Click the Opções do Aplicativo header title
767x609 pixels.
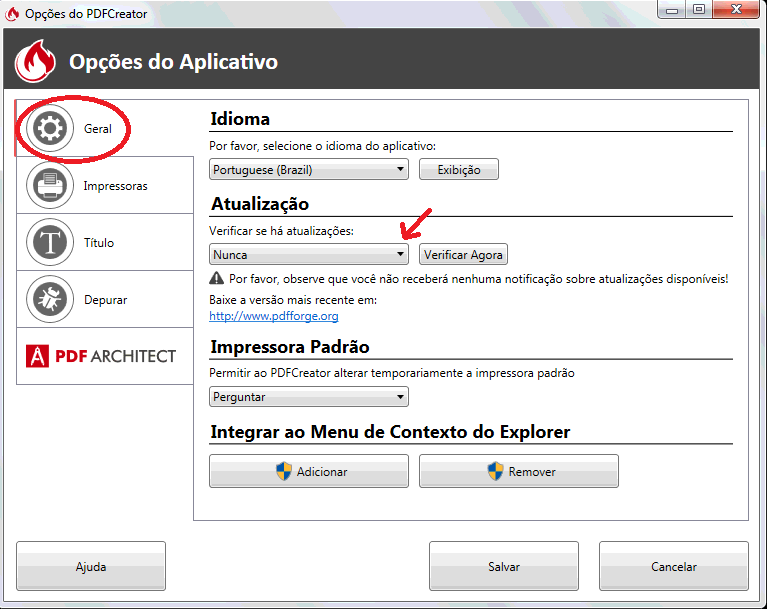(x=173, y=62)
